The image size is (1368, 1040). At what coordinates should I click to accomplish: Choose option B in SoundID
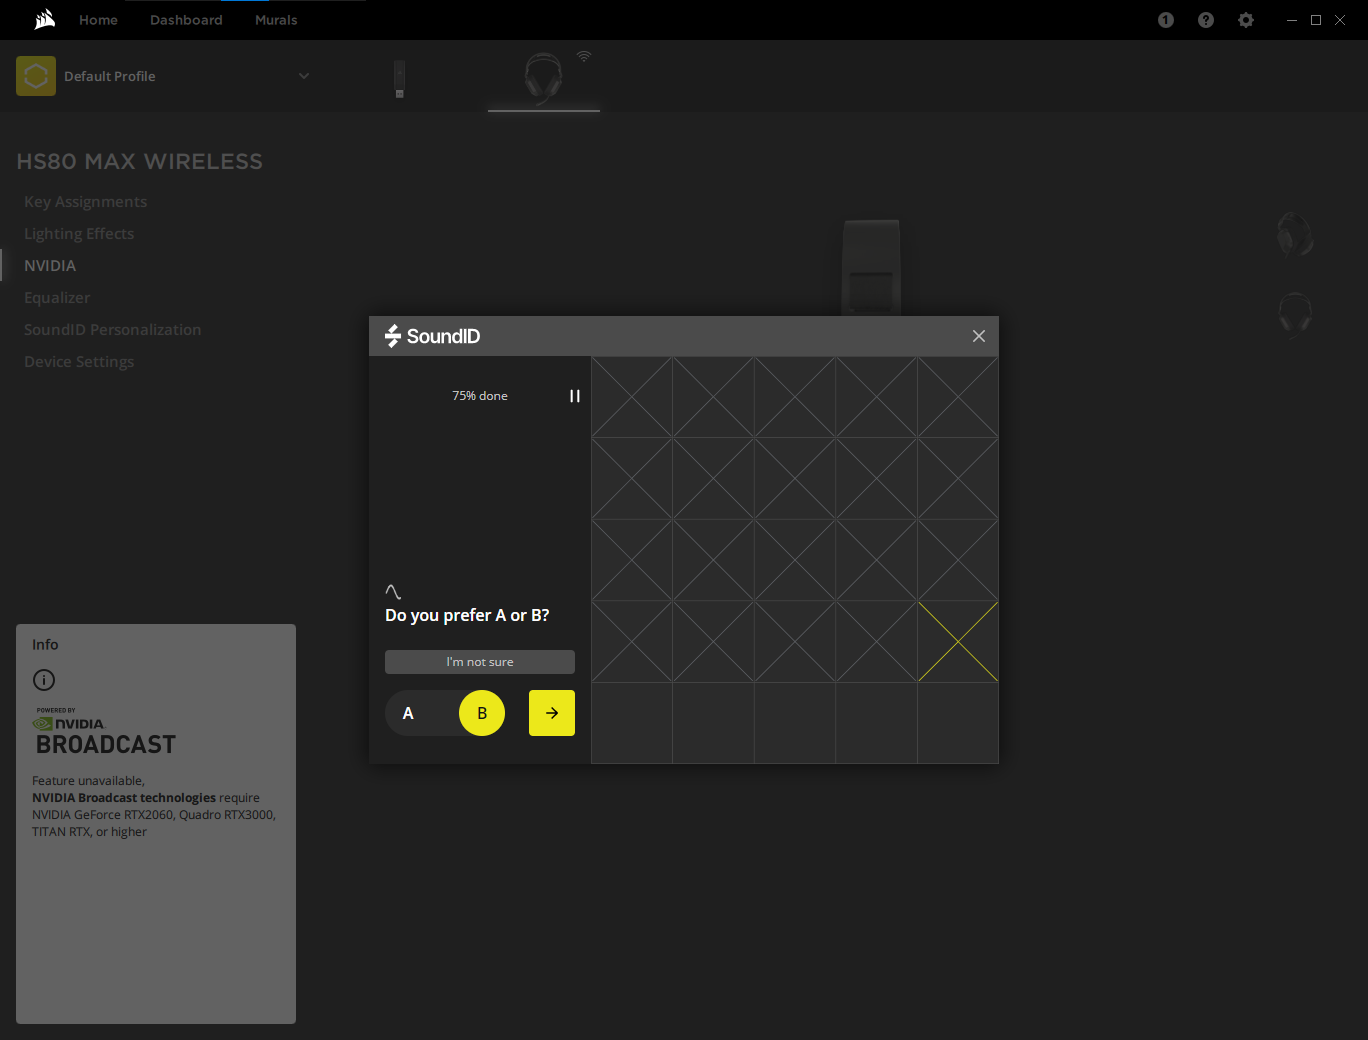click(x=482, y=713)
